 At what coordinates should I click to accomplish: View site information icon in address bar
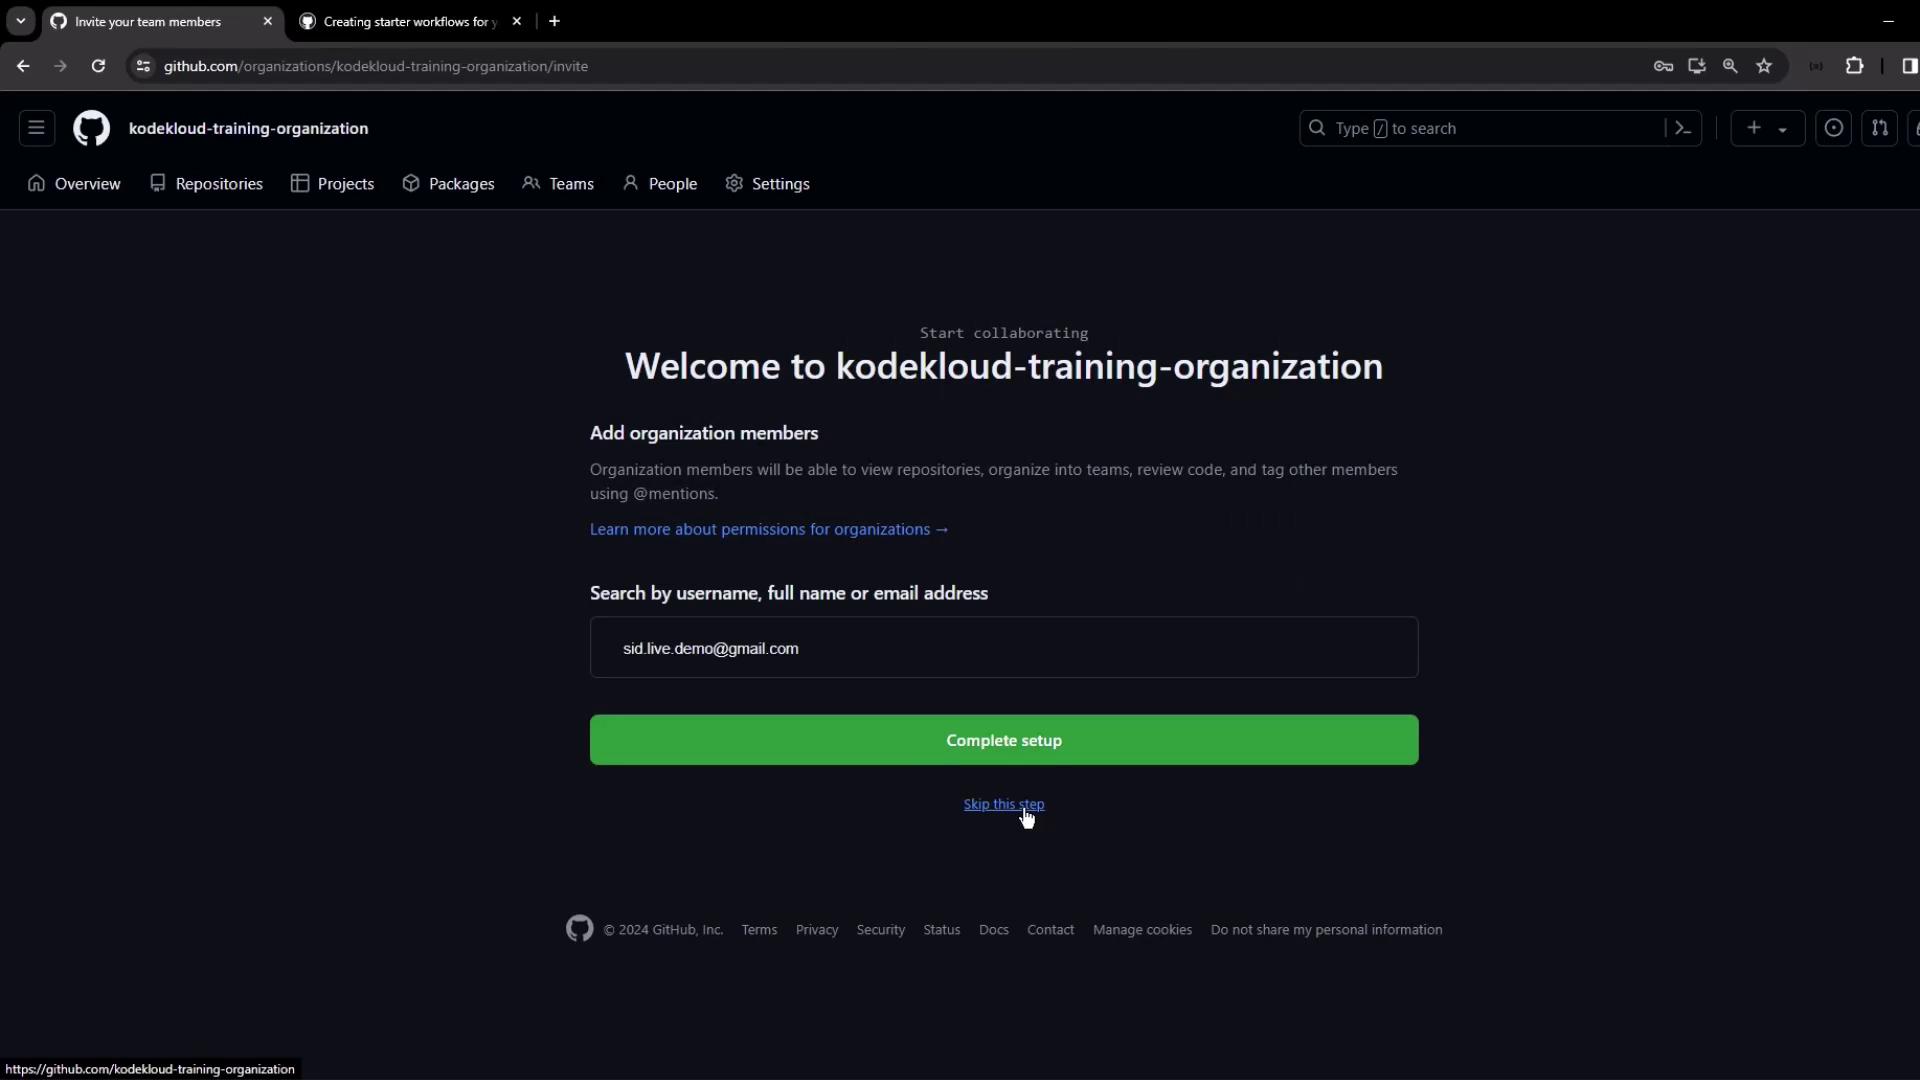[143, 66]
